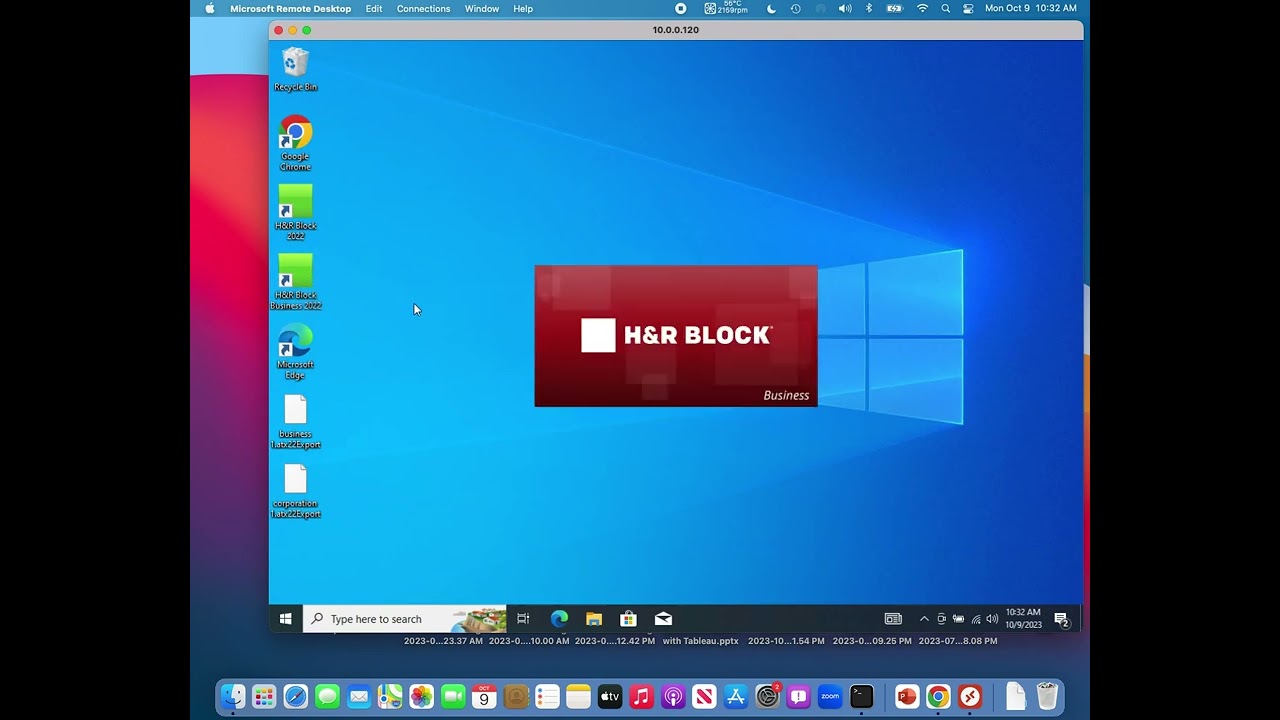Open the Time Machine menu bar icon
Viewport: 1280px width, 720px height.
click(x=796, y=8)
